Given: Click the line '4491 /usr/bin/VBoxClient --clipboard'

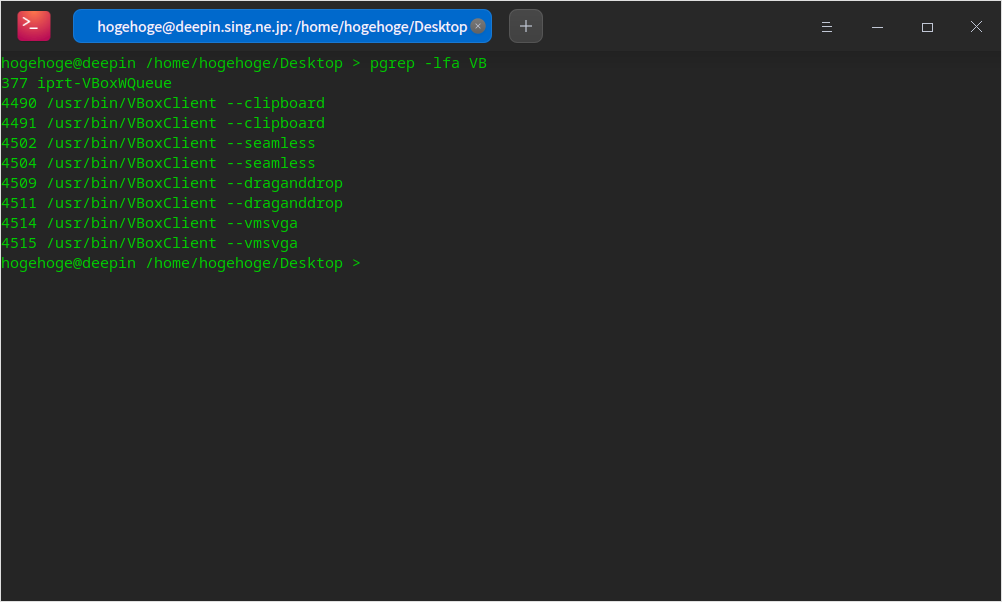Looking at the screenshot, I should pos(163,123).
